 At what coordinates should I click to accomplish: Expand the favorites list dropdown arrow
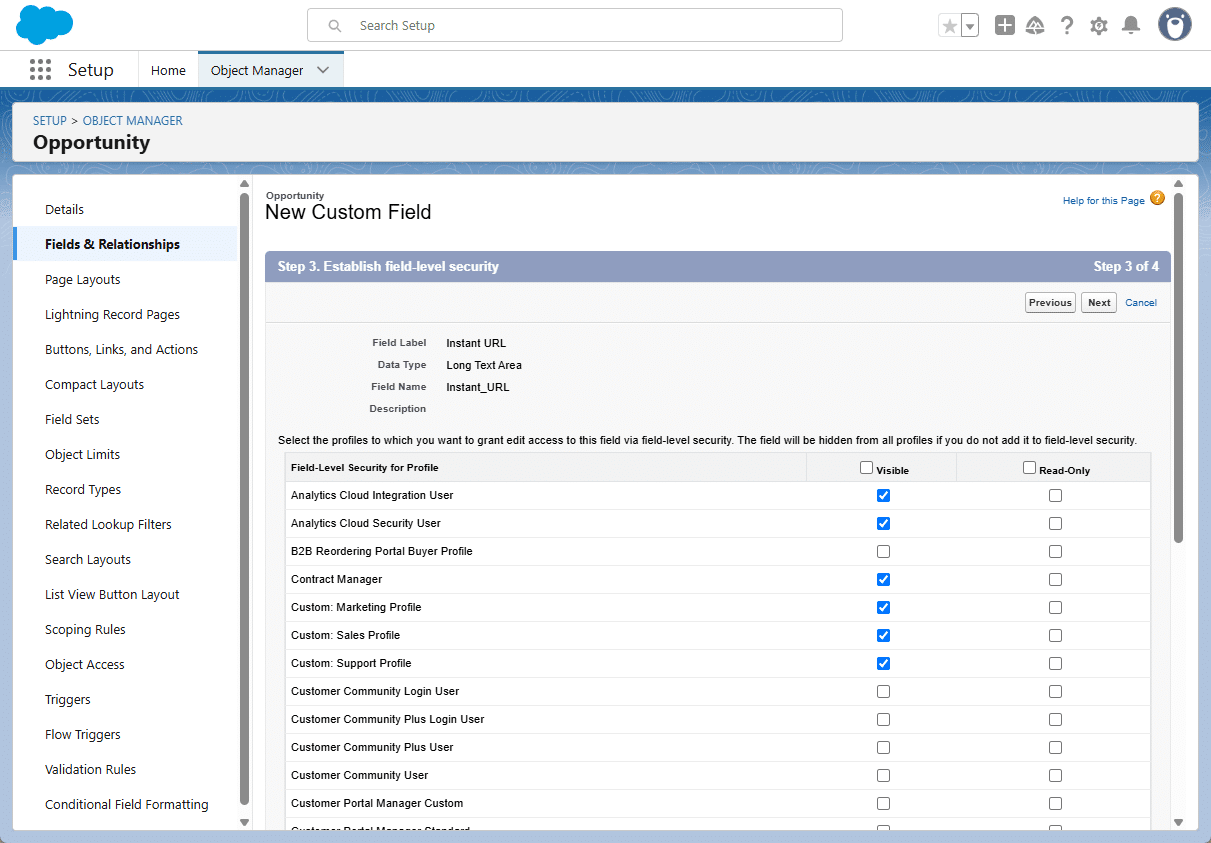click(x=969, y=26)
